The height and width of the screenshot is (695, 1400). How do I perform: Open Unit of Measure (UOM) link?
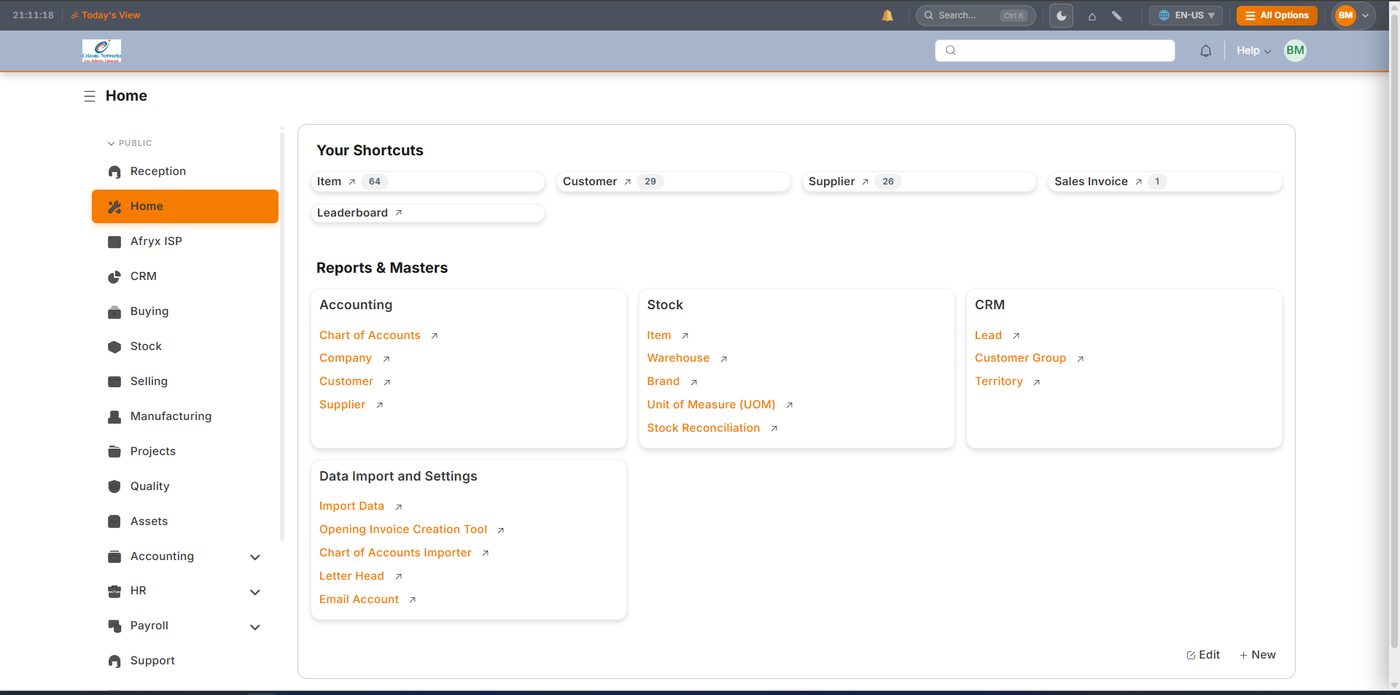point(711,404)
